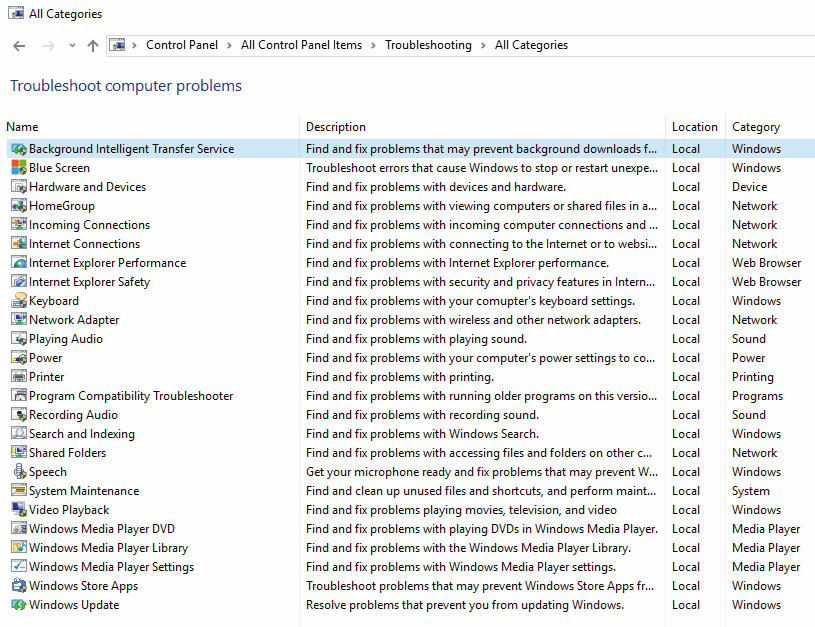This screenshot has height=627, width=815.
Task: Open Internet Connections troubleshooter name
Action: tap(84, 244)
